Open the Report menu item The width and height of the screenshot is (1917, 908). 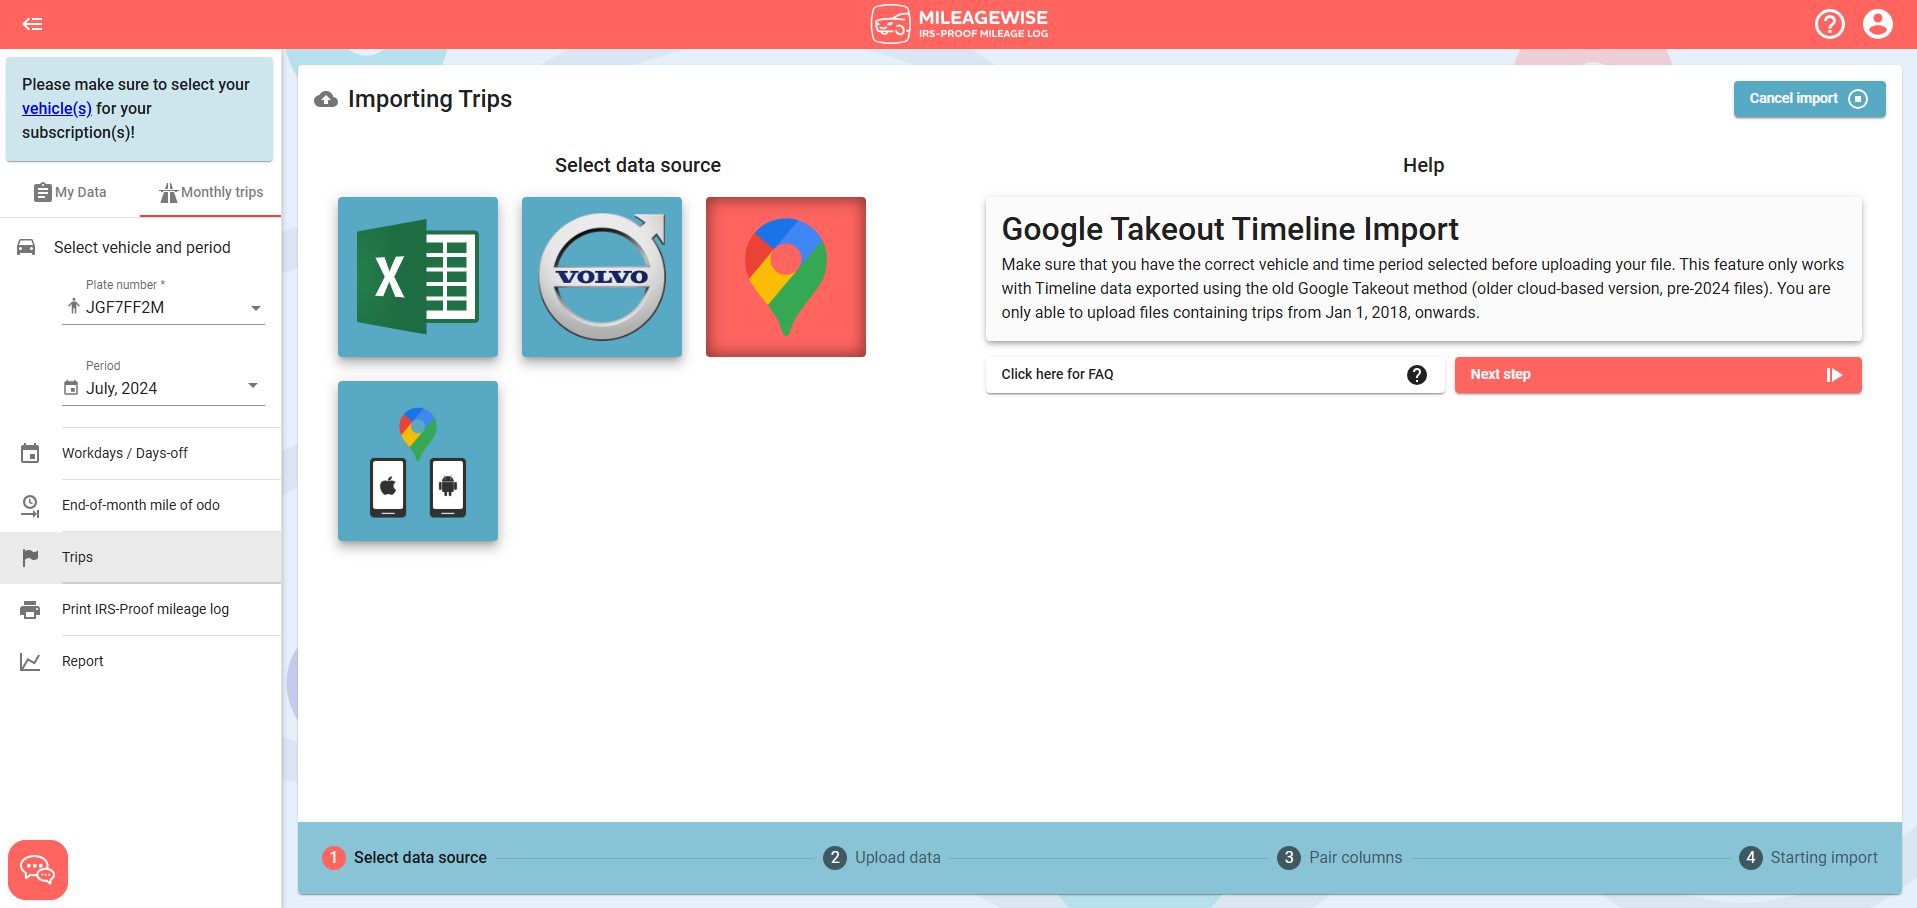tap(140, 661)
